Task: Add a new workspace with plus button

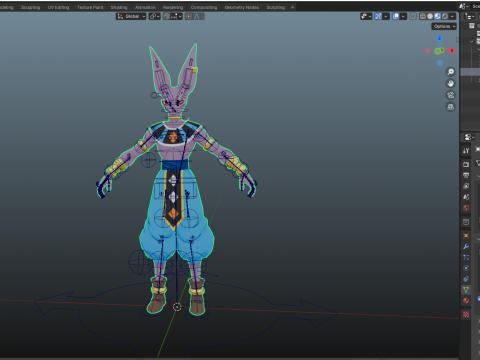Action: (293, 7)
